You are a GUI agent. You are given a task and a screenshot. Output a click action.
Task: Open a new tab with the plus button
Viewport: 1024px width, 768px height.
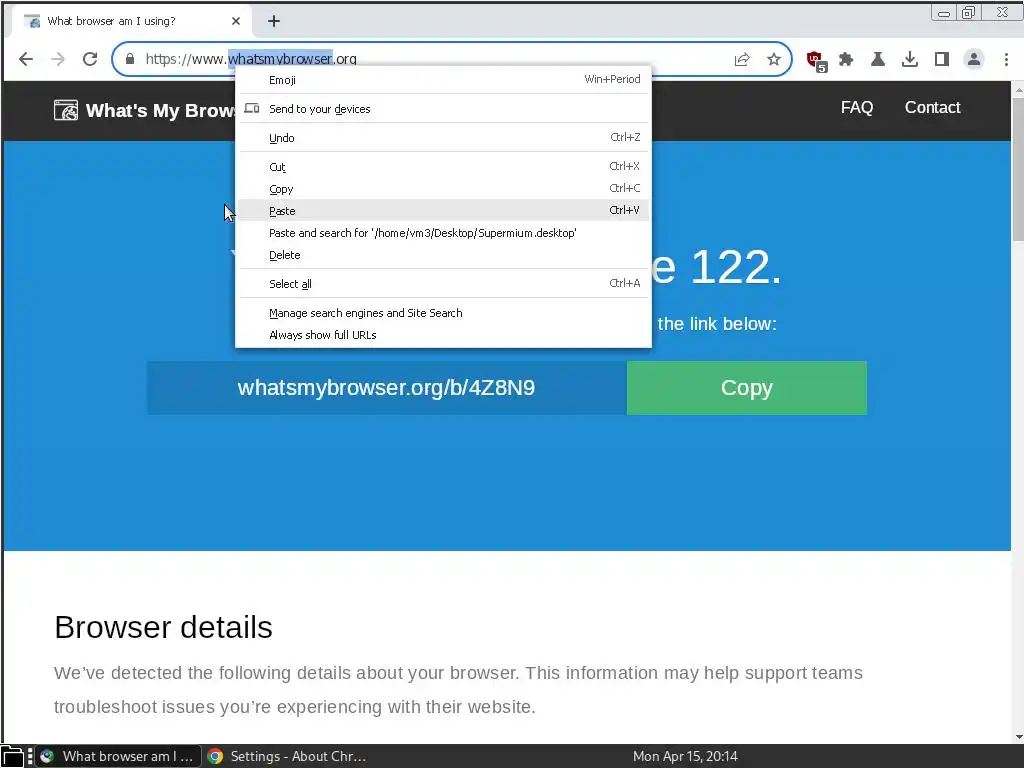click(x=274, y=22)
